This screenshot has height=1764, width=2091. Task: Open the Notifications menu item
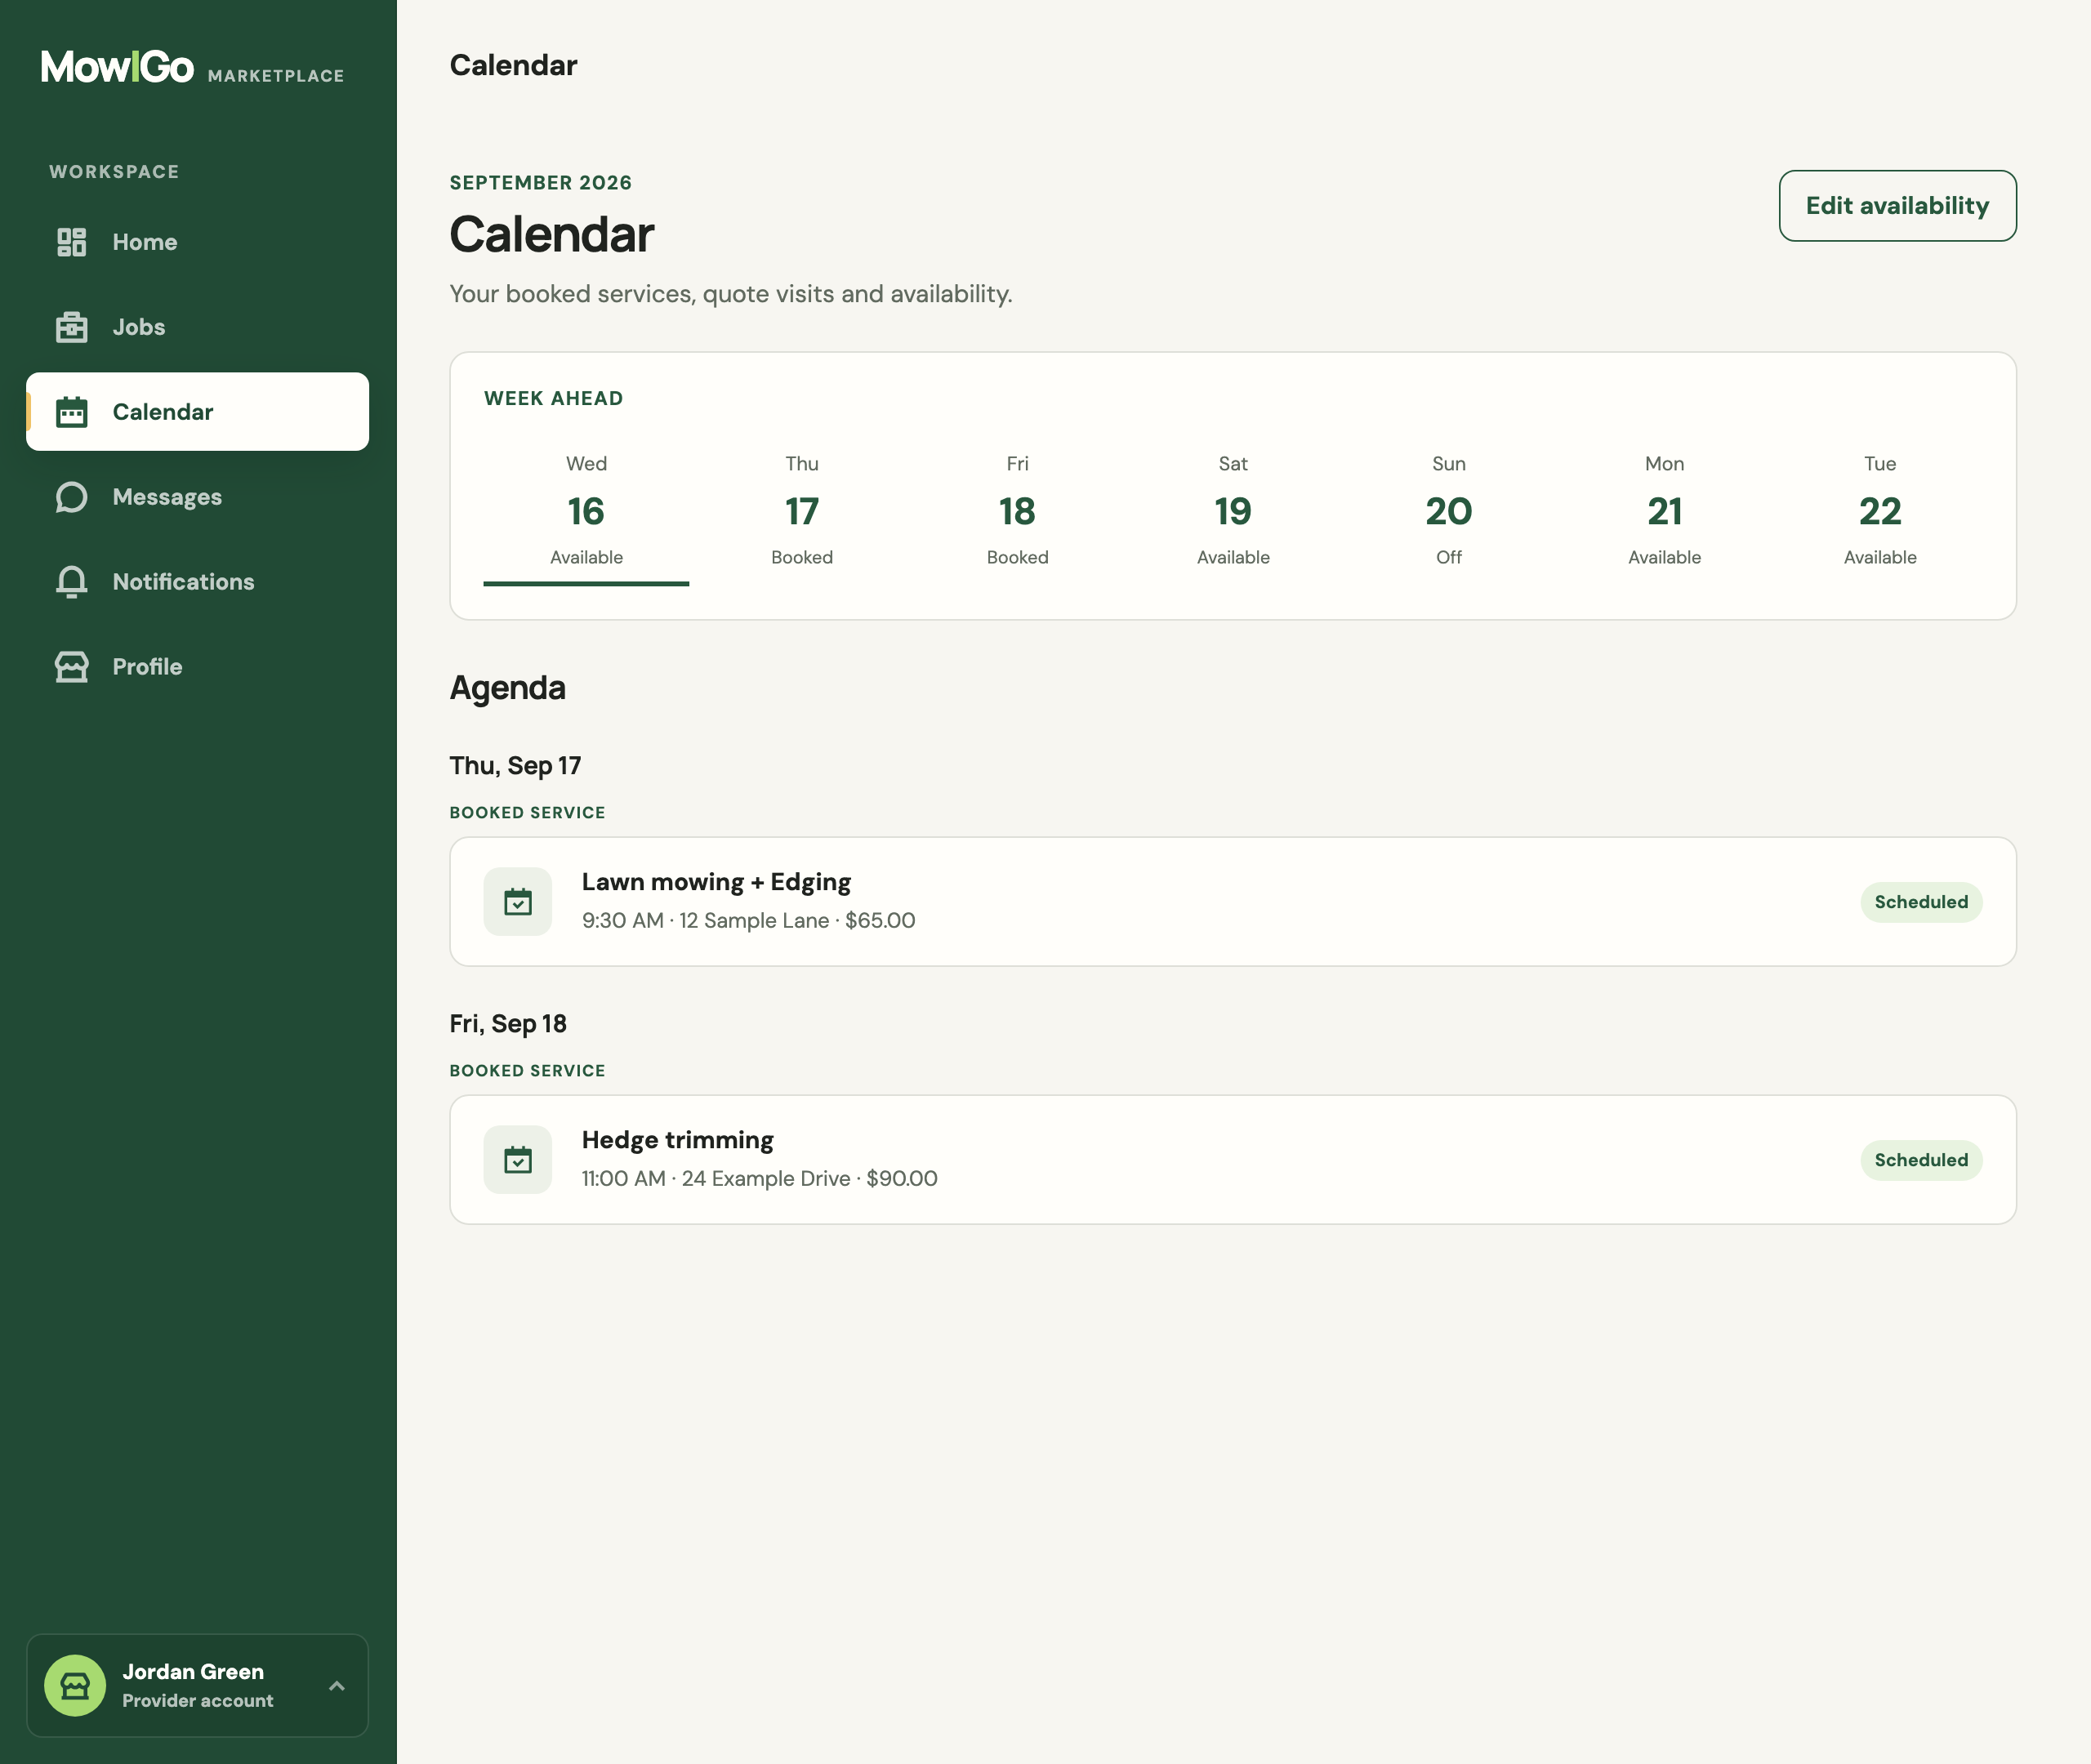click(198, 582)
